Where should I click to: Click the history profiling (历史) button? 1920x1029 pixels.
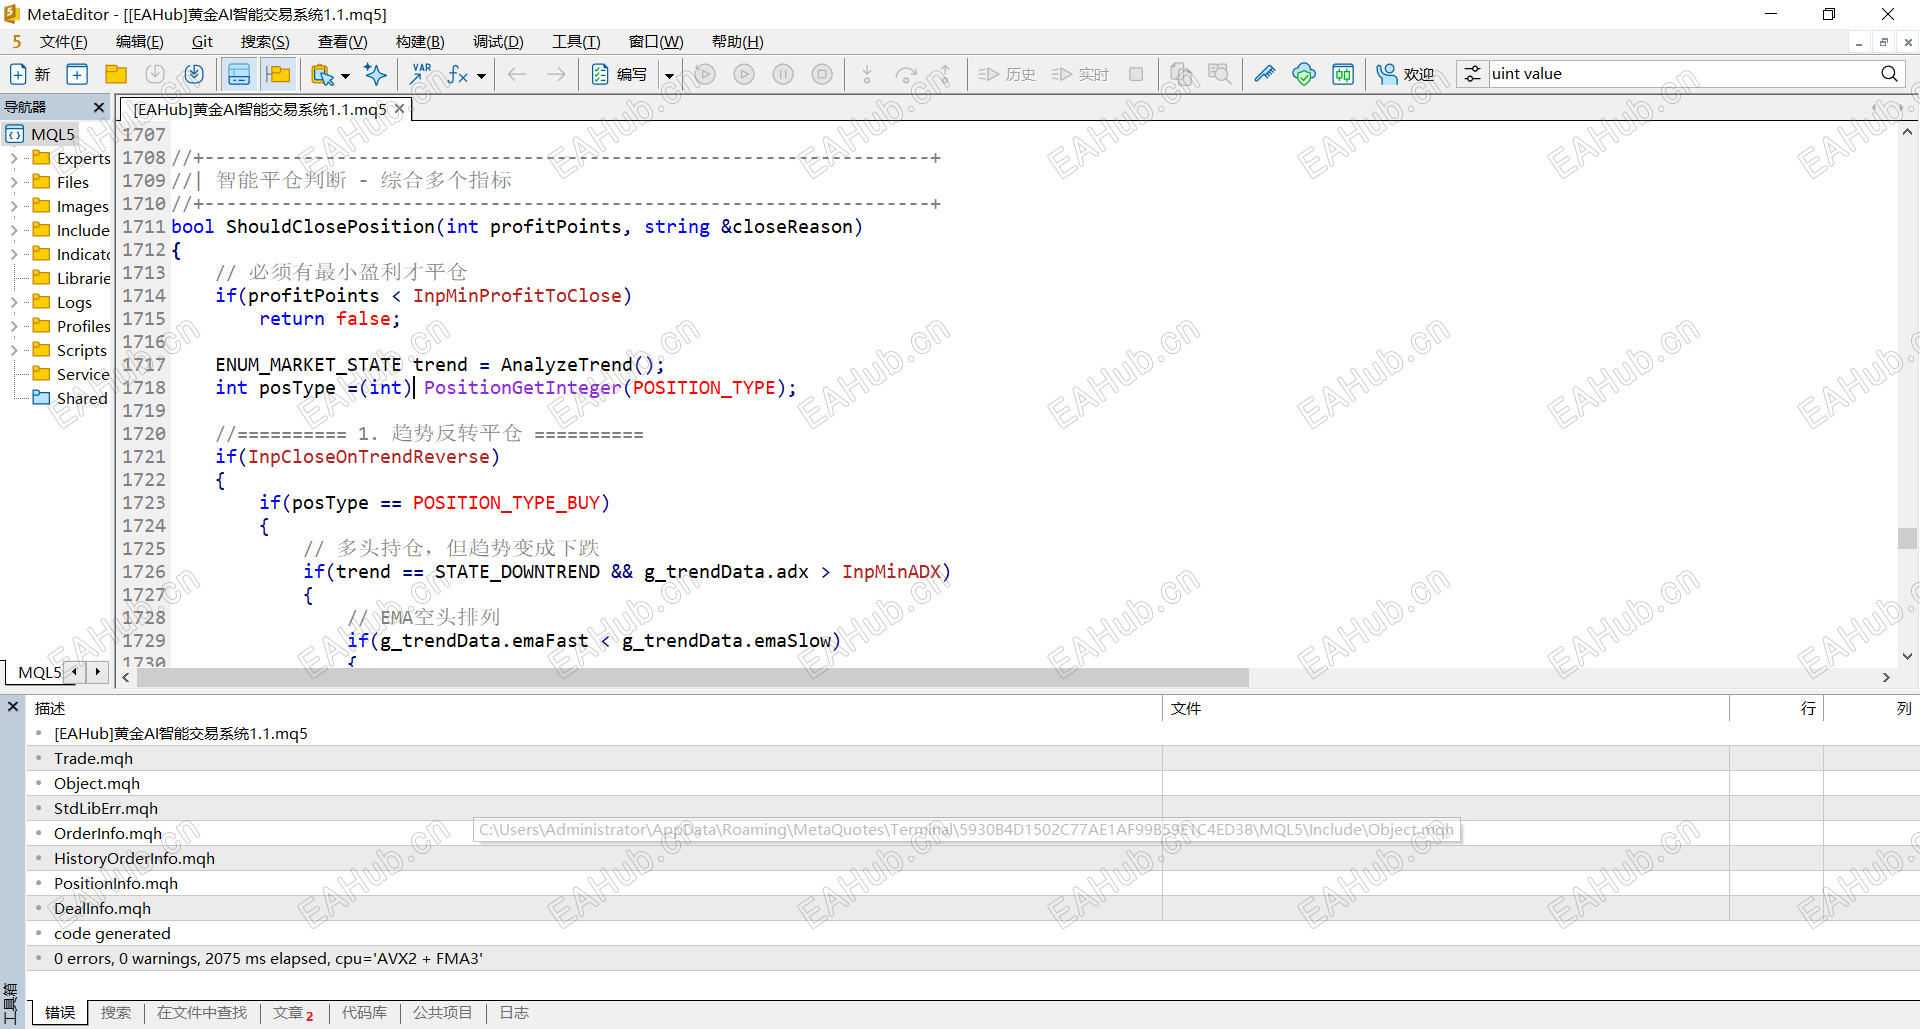[1007, 74]
